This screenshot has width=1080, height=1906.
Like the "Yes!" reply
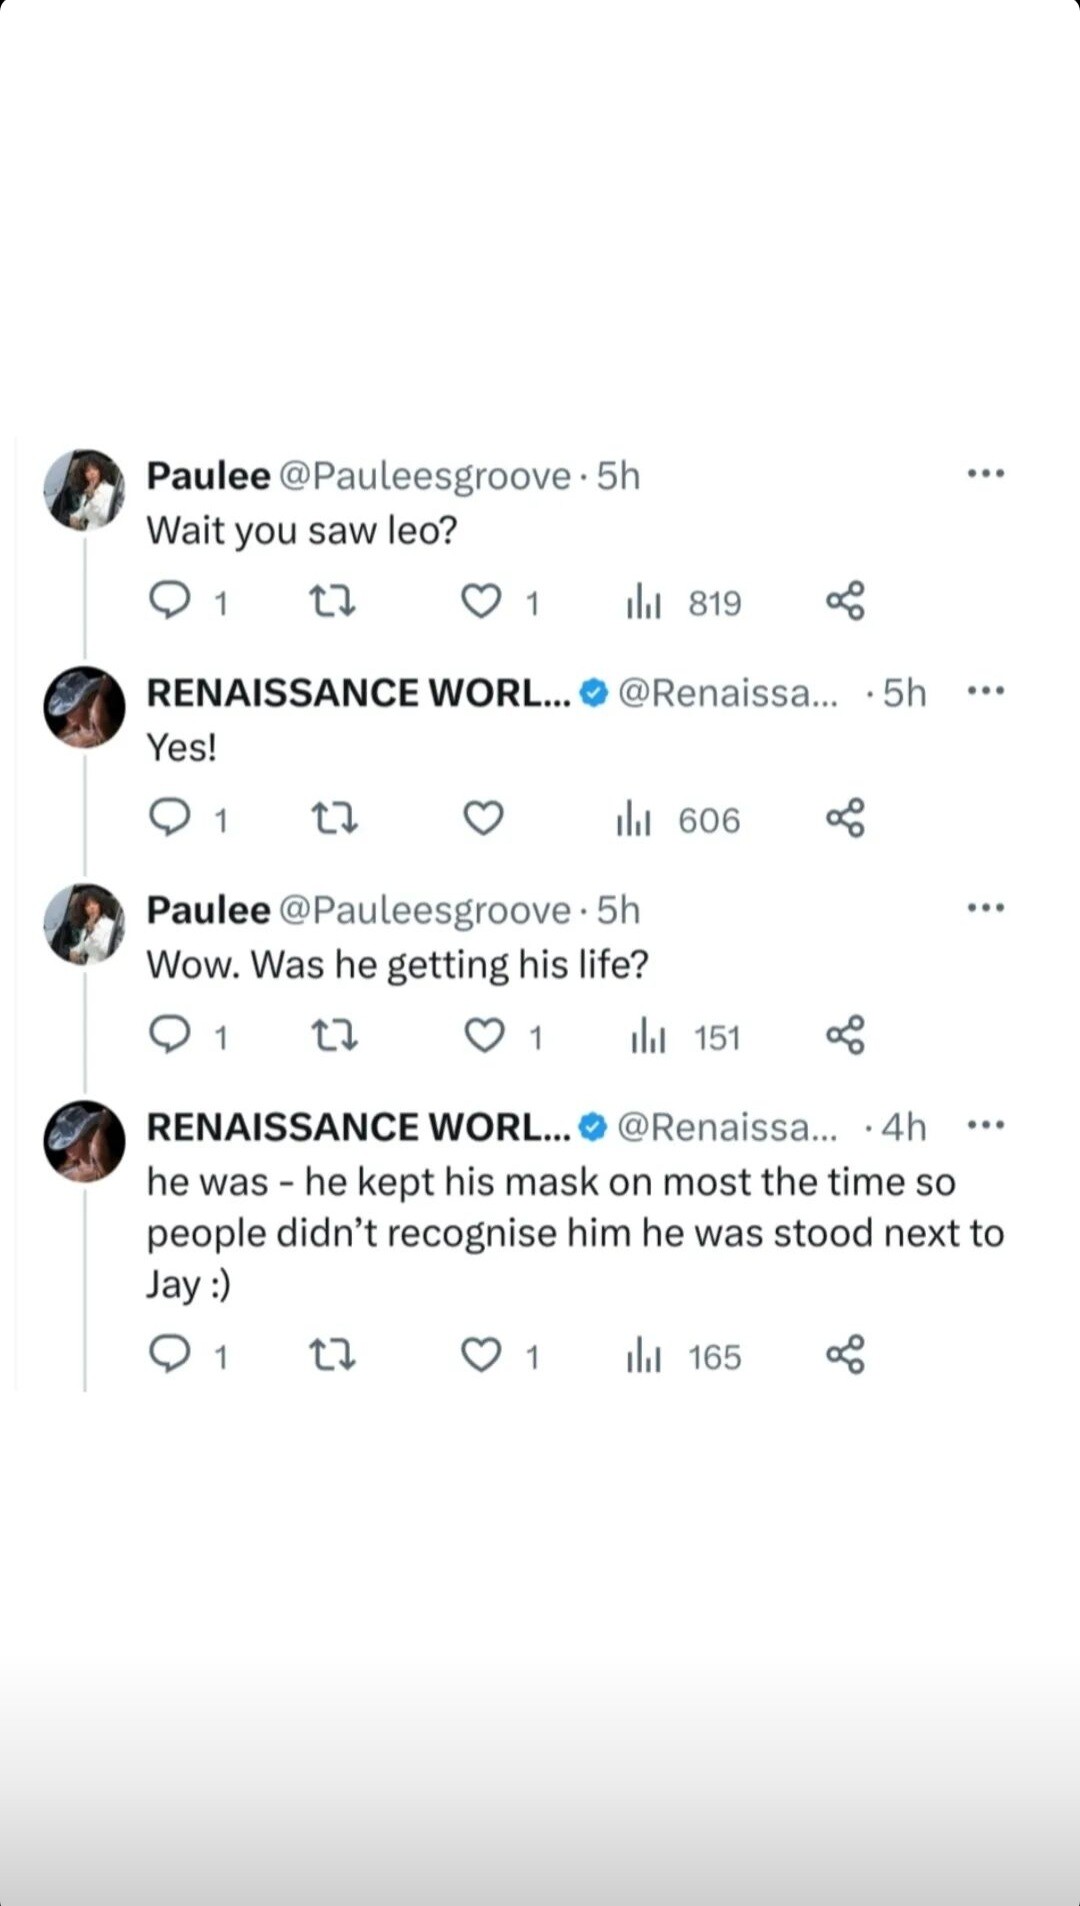tap(483, 819)
